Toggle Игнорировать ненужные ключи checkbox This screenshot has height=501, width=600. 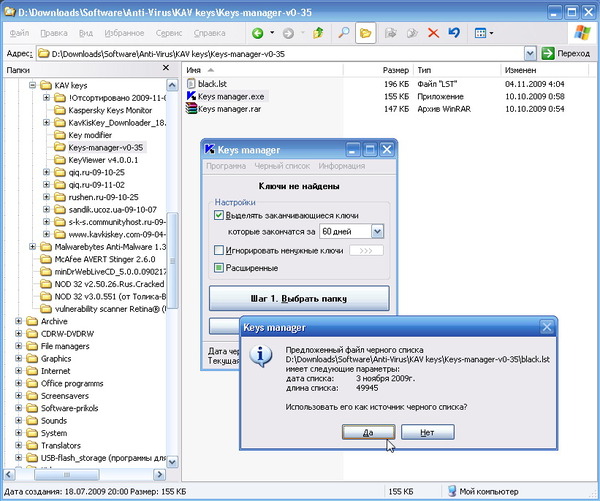218,250
